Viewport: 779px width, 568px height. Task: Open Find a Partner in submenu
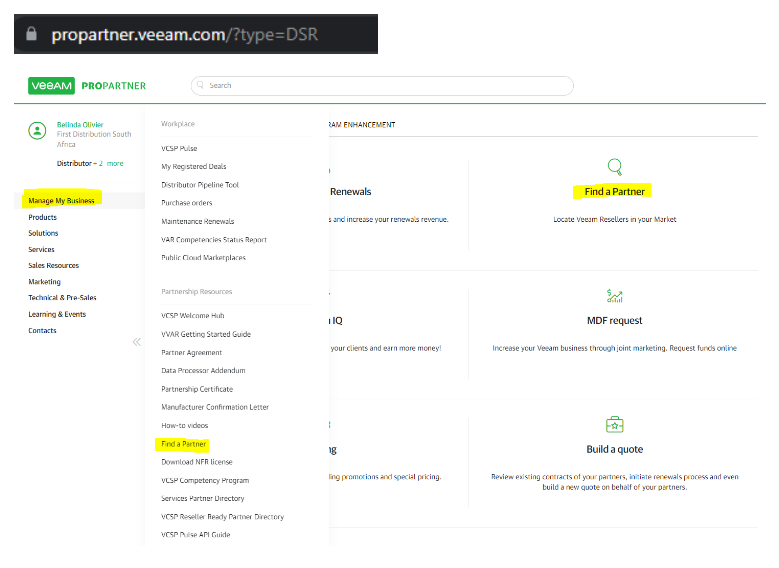coord(183,444)
